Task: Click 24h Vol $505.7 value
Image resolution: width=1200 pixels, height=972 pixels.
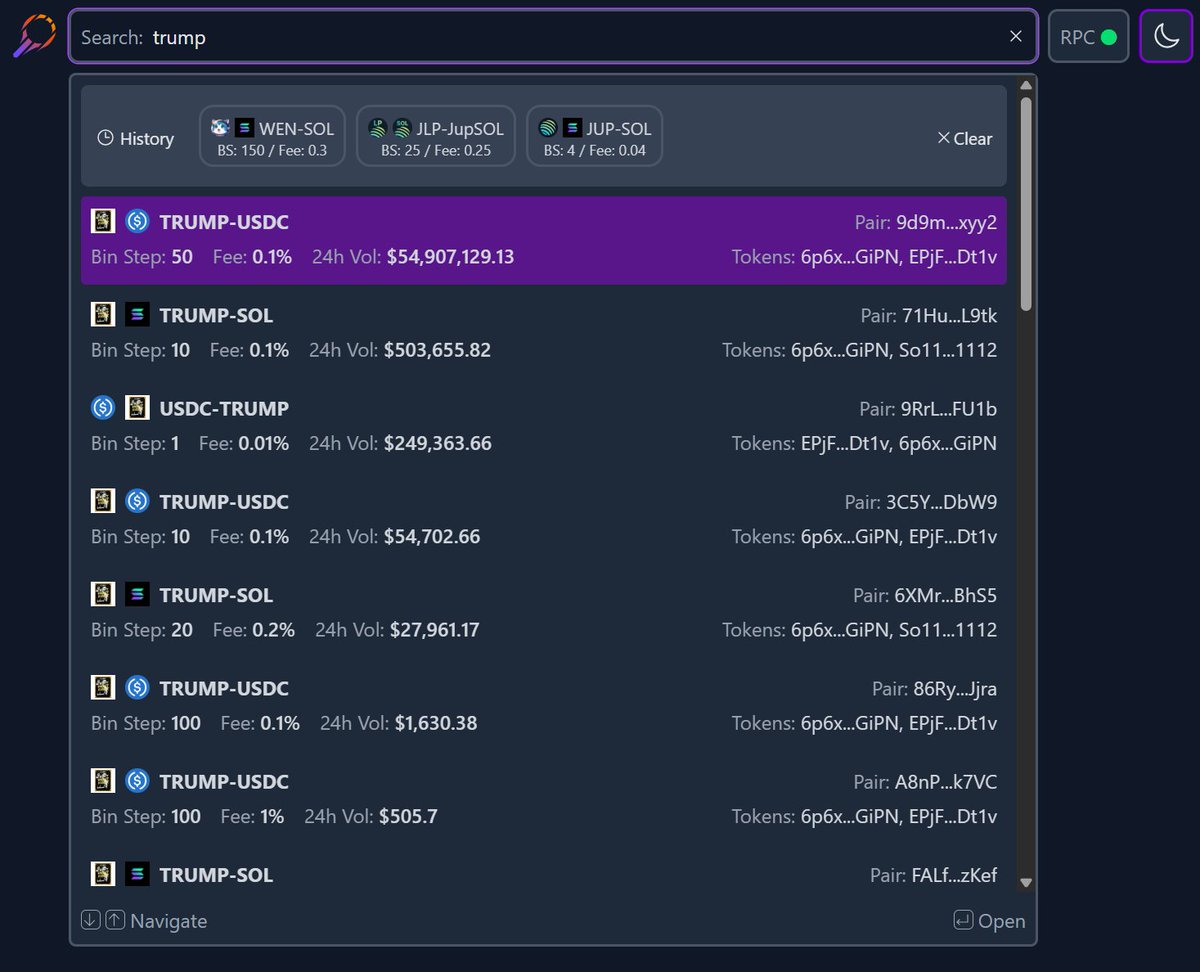Action: pos(408,816)
